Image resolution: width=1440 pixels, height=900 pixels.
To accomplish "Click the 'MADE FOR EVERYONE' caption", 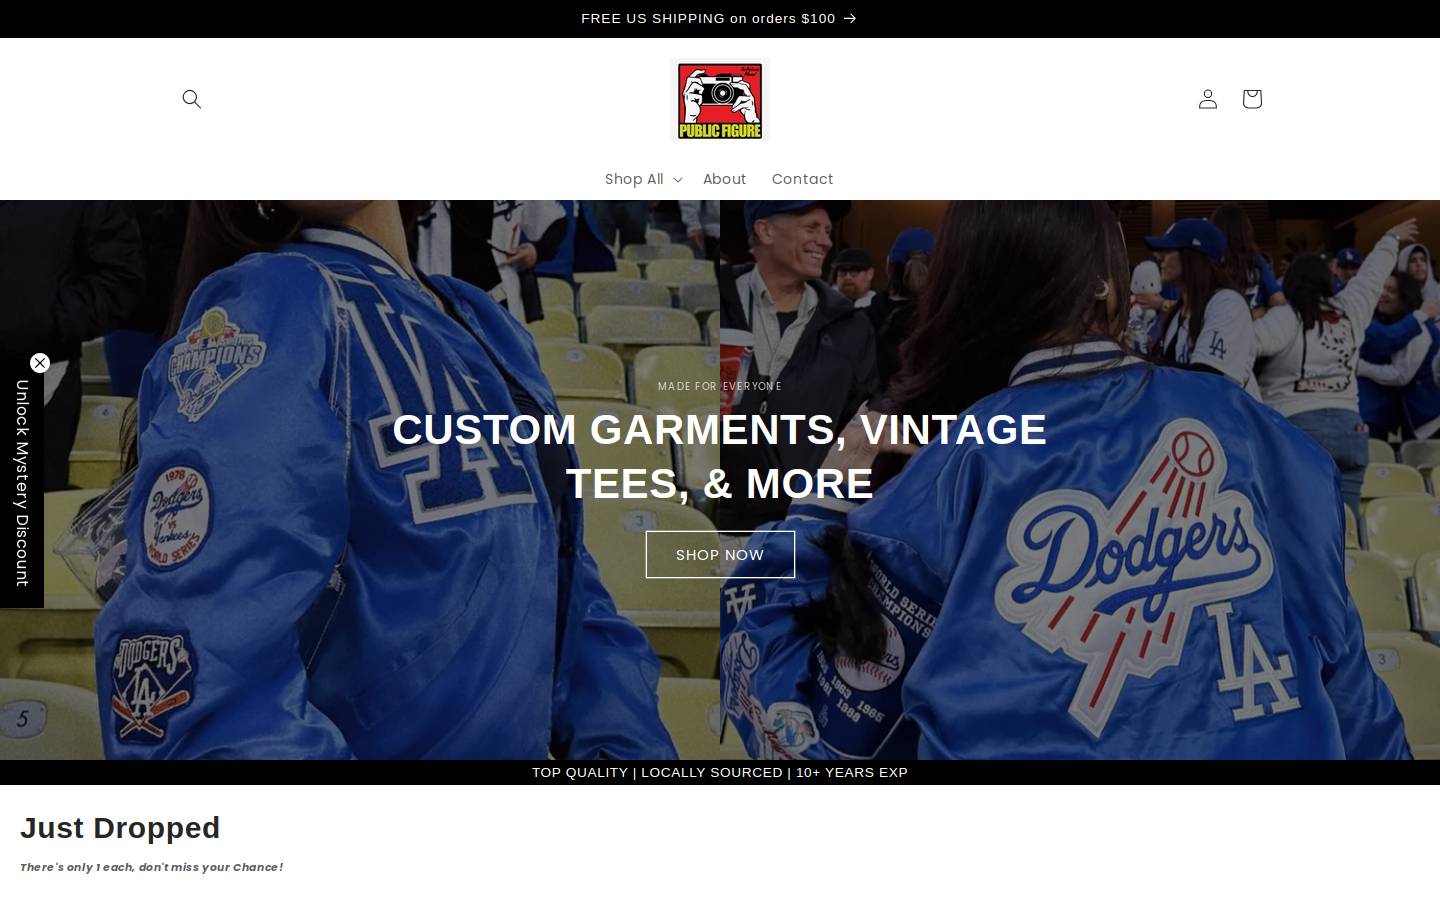I will (720, 386).
